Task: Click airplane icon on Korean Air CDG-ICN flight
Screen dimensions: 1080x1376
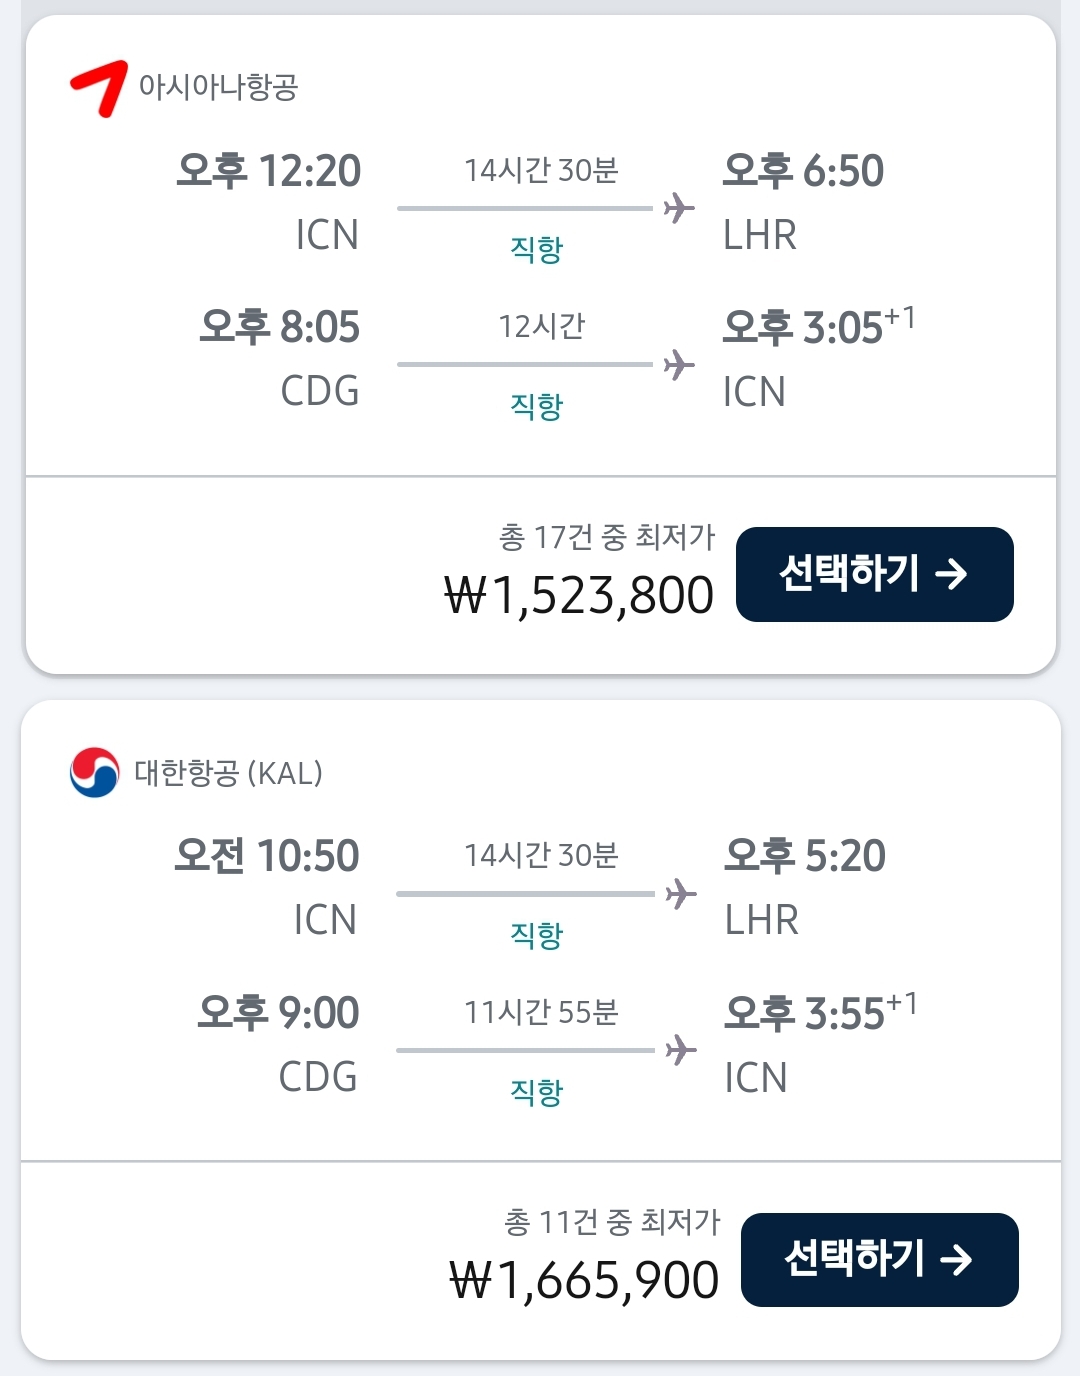Action: 681,1050
